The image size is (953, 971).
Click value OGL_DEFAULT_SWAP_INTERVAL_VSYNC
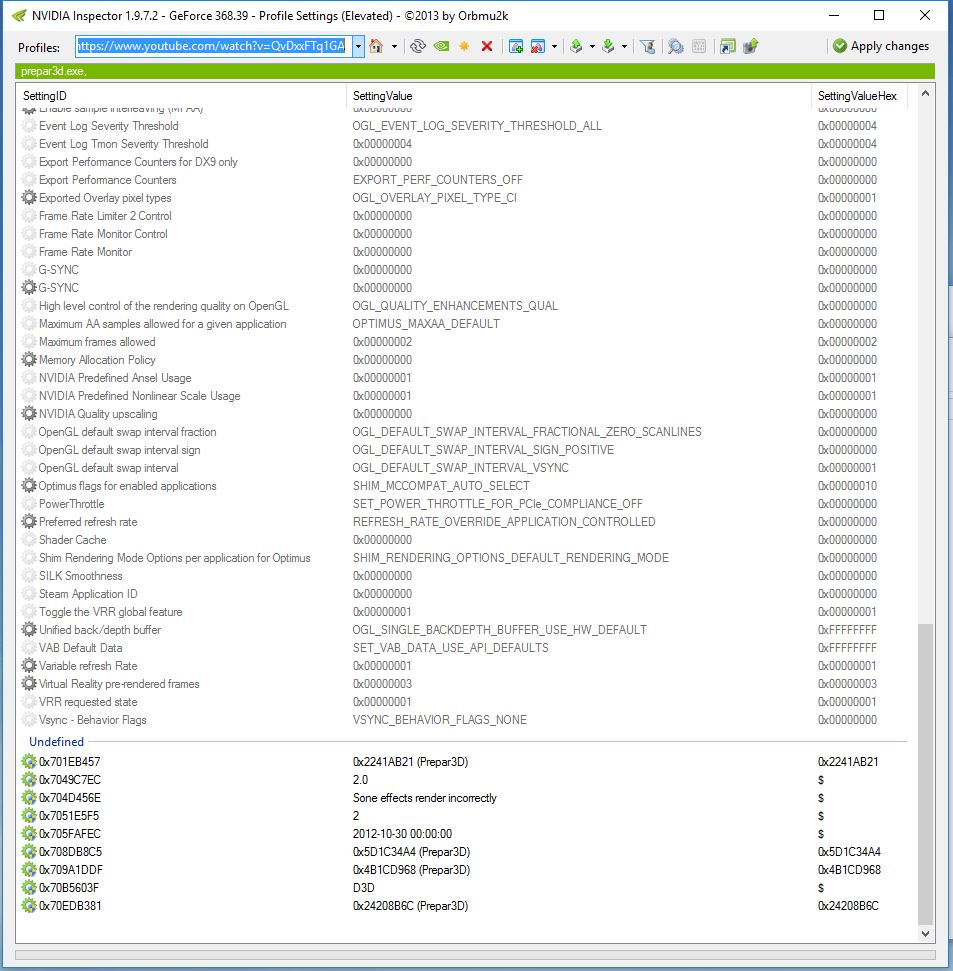[460, 468]
